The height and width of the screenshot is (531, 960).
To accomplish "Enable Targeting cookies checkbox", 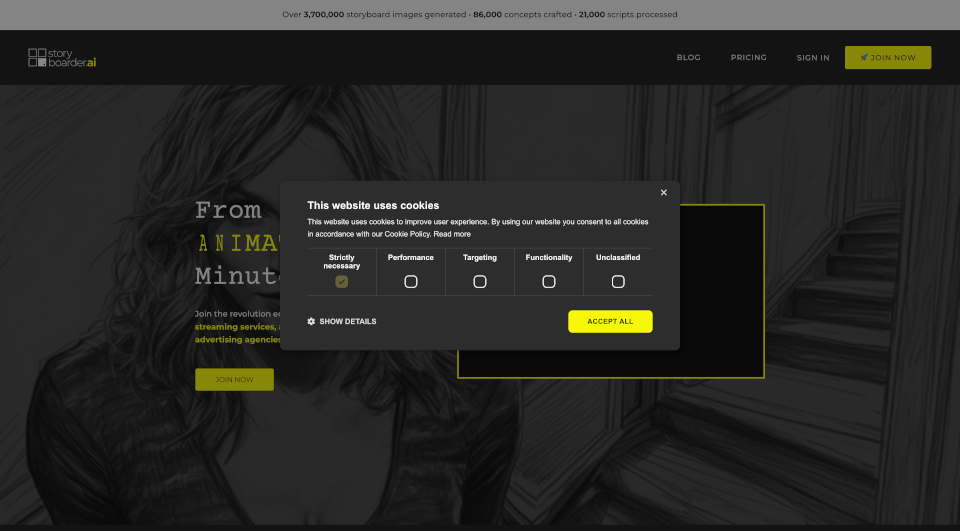I will point(480,282).
